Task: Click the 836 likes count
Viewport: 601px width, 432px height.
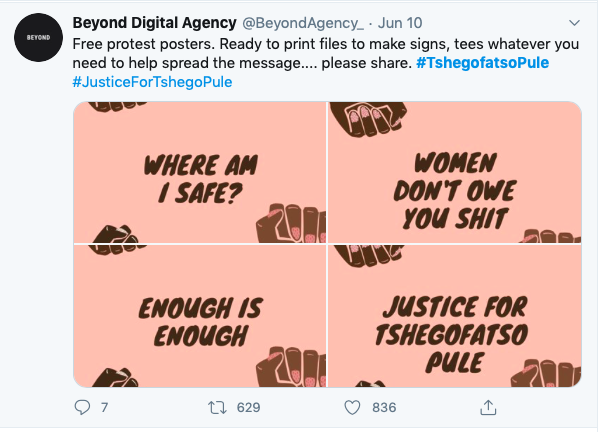Action: pos(384,407)
